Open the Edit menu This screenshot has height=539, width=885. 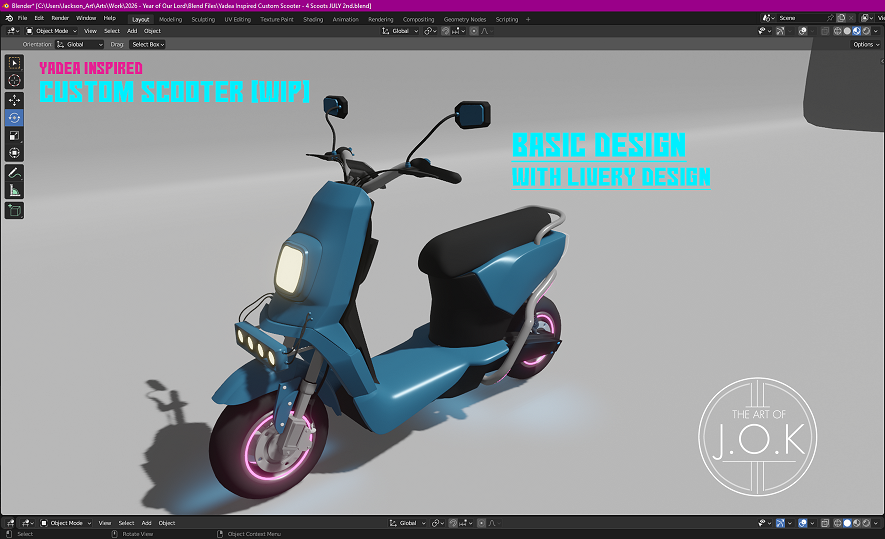point(39,18)
